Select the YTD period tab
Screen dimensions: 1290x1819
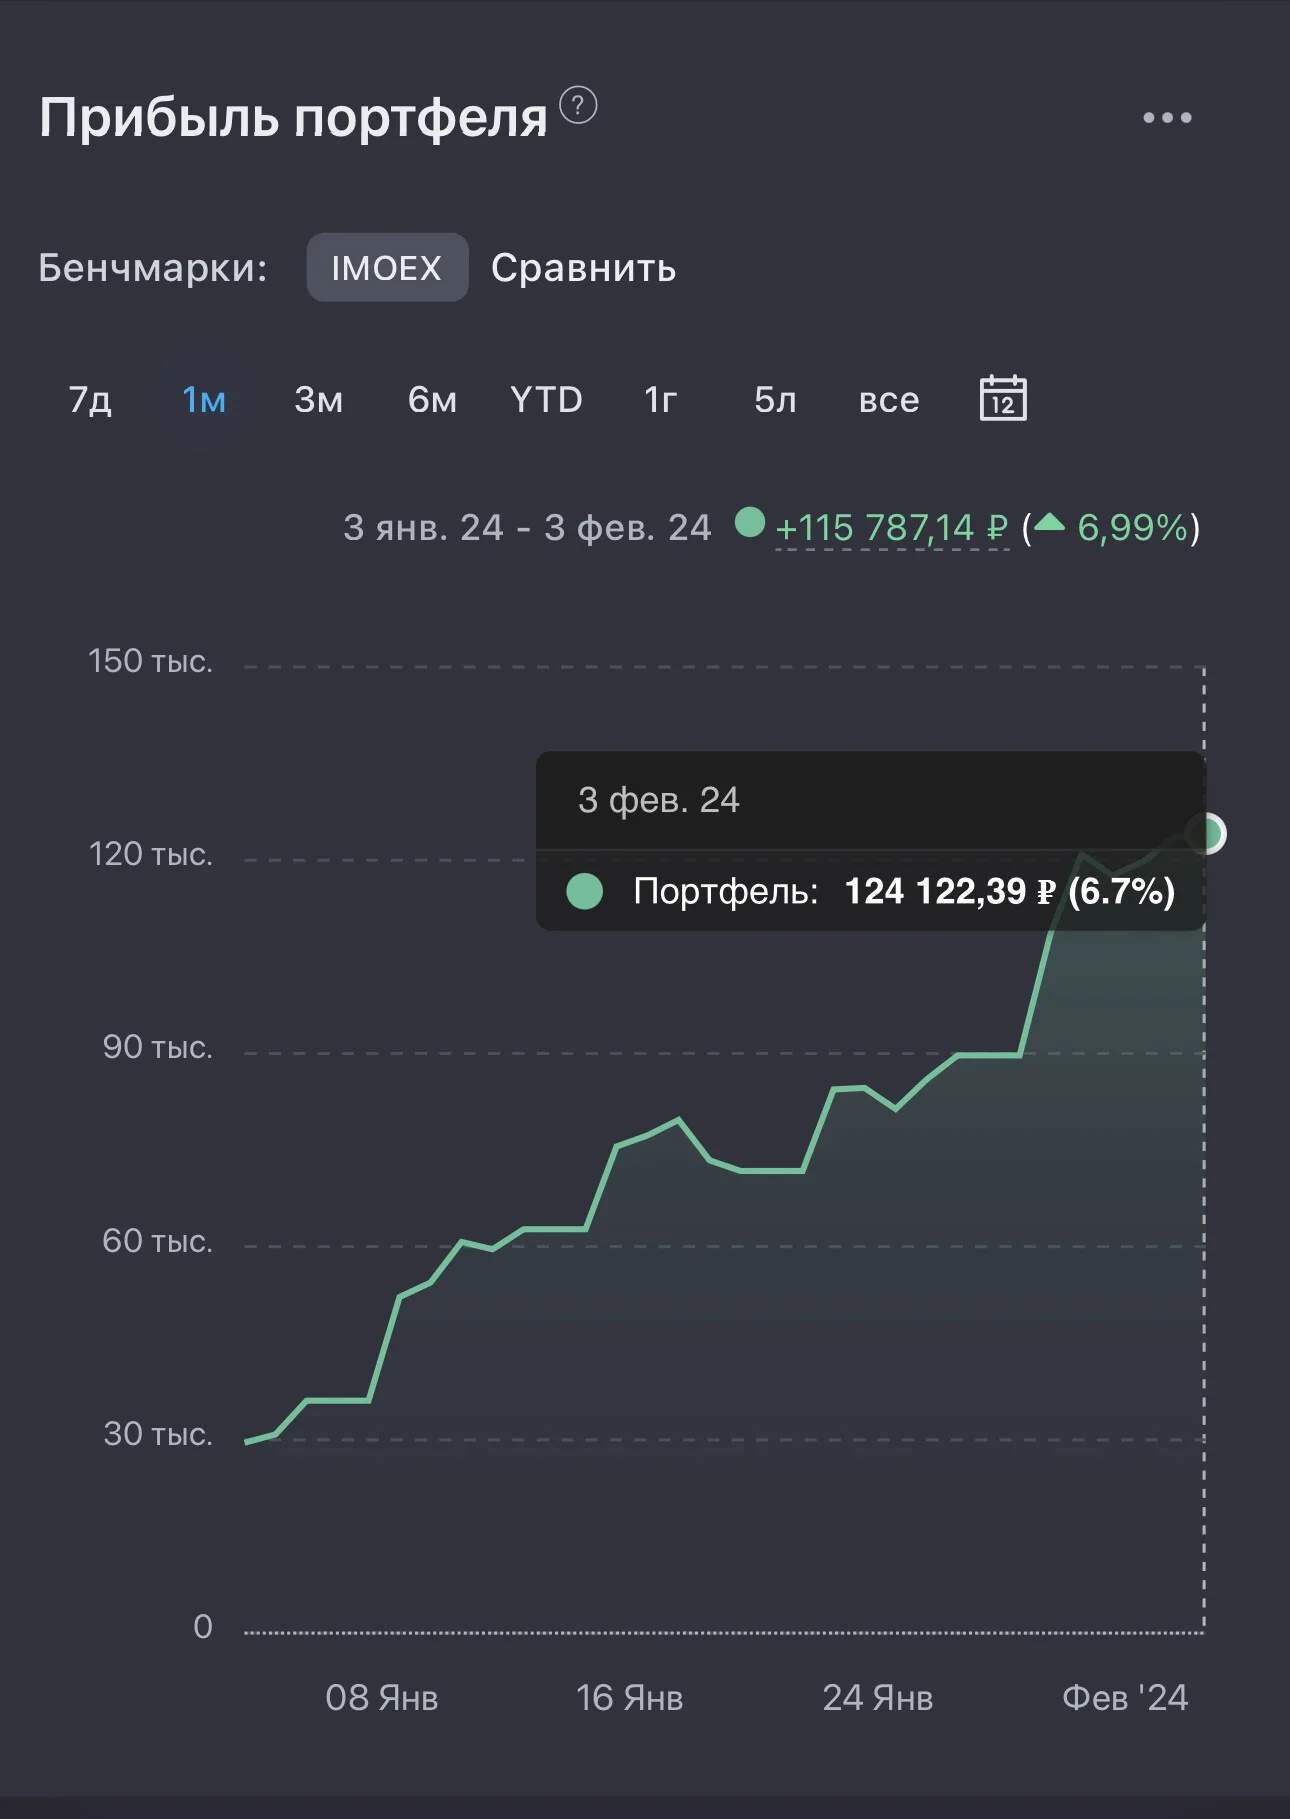click(546, 400)
